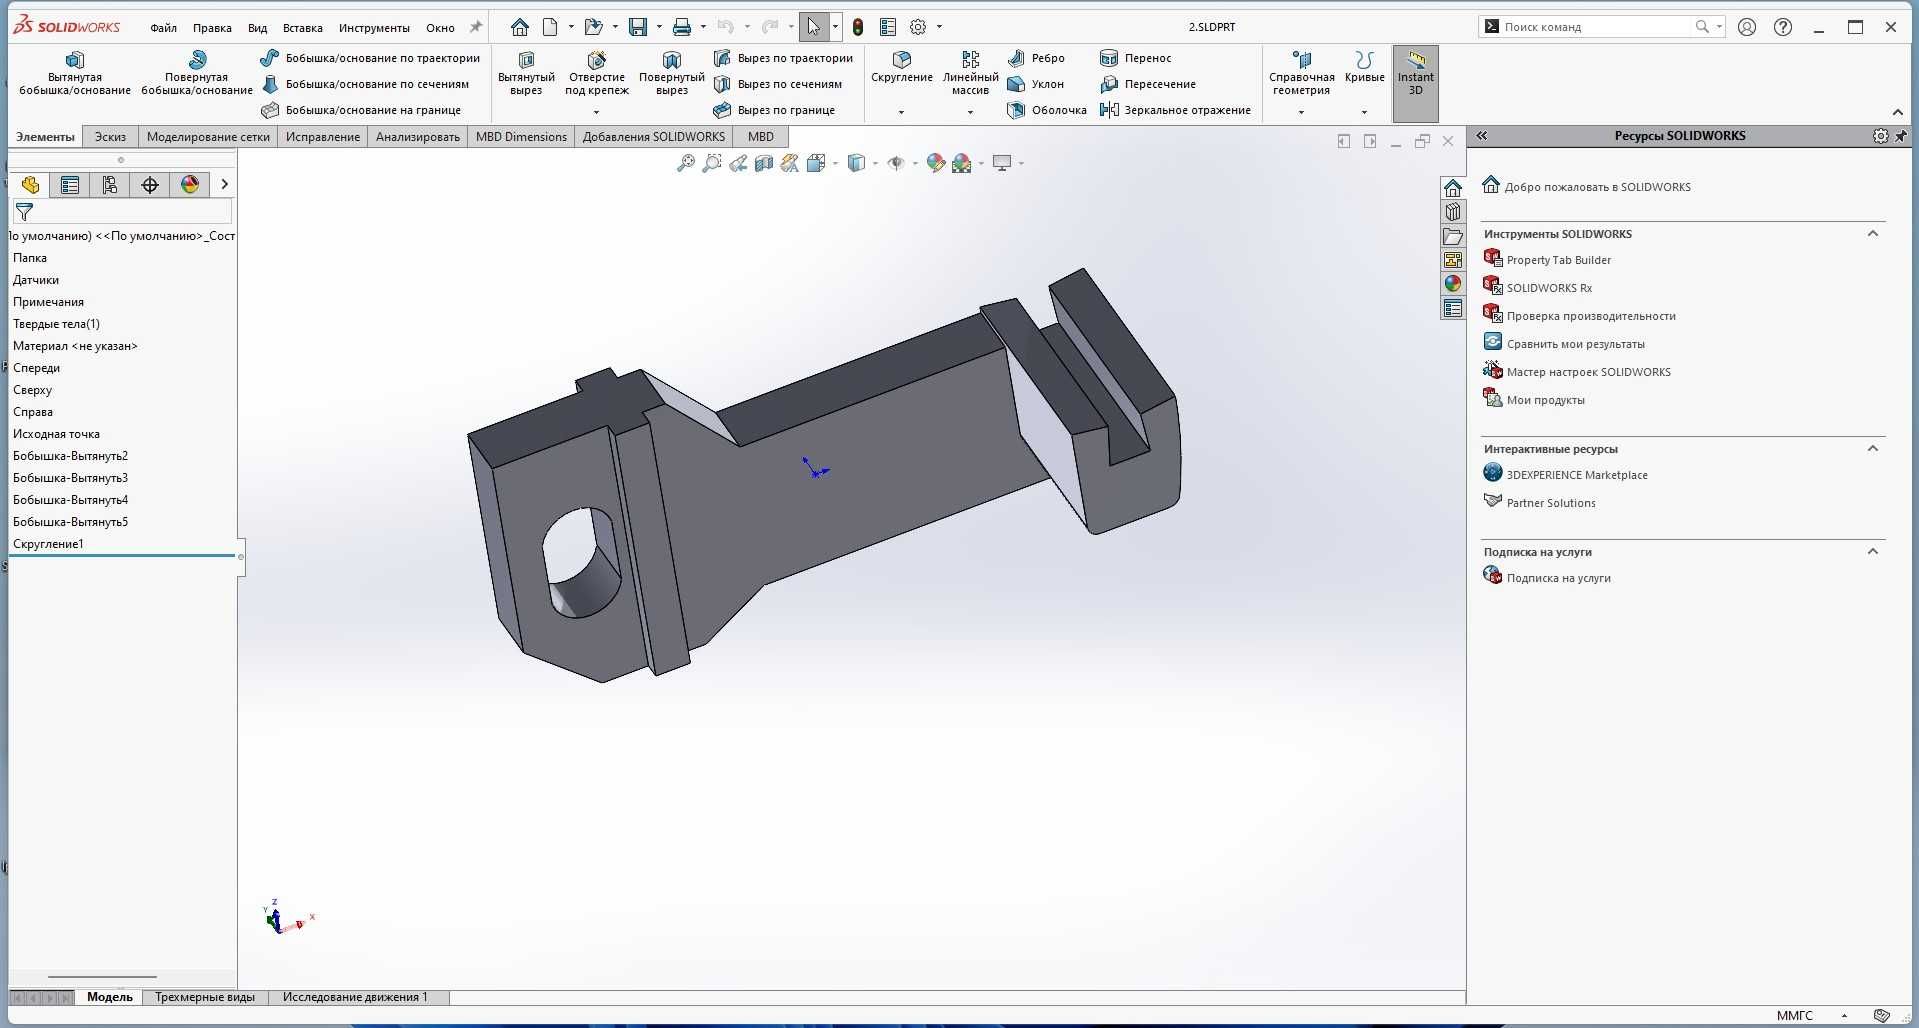Open the Appearances color ball pane tab
The height and width of the screenshot is (1028, 1919).
[1453, 284]
